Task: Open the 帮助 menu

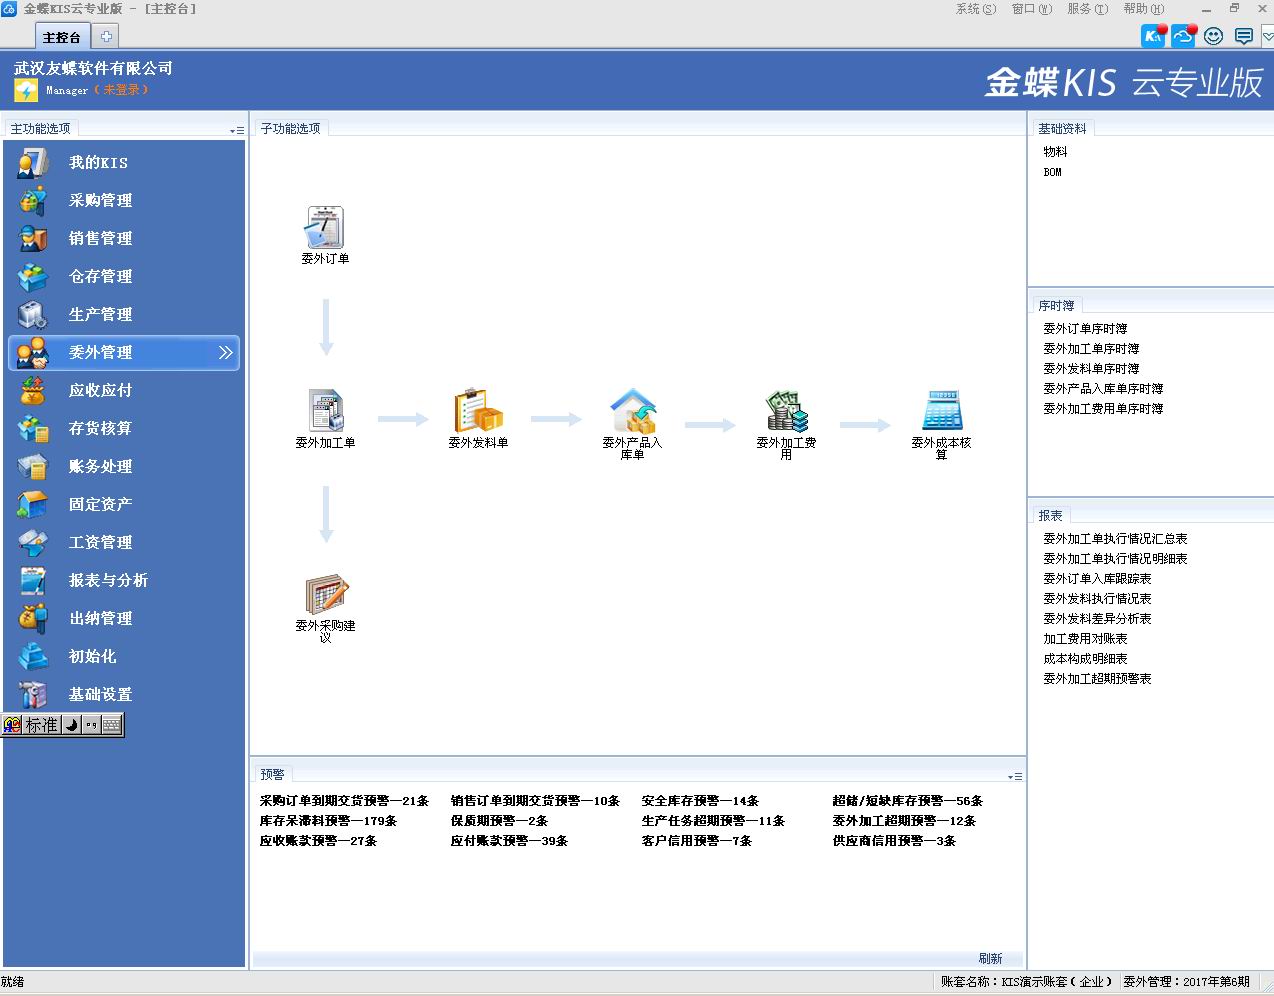Action: click(1143, 9)
